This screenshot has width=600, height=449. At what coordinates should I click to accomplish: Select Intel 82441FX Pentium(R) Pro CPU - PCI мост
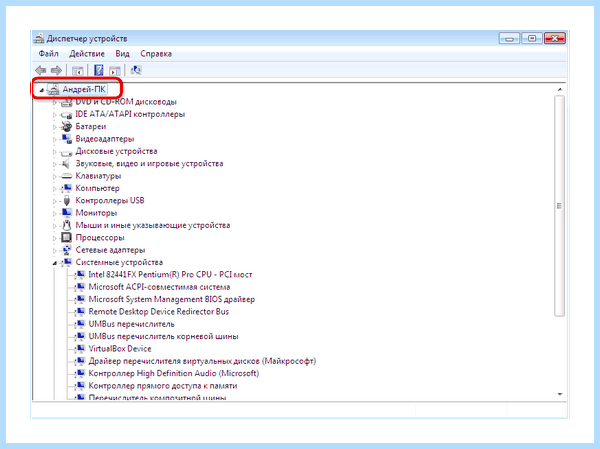click(170, 274)
